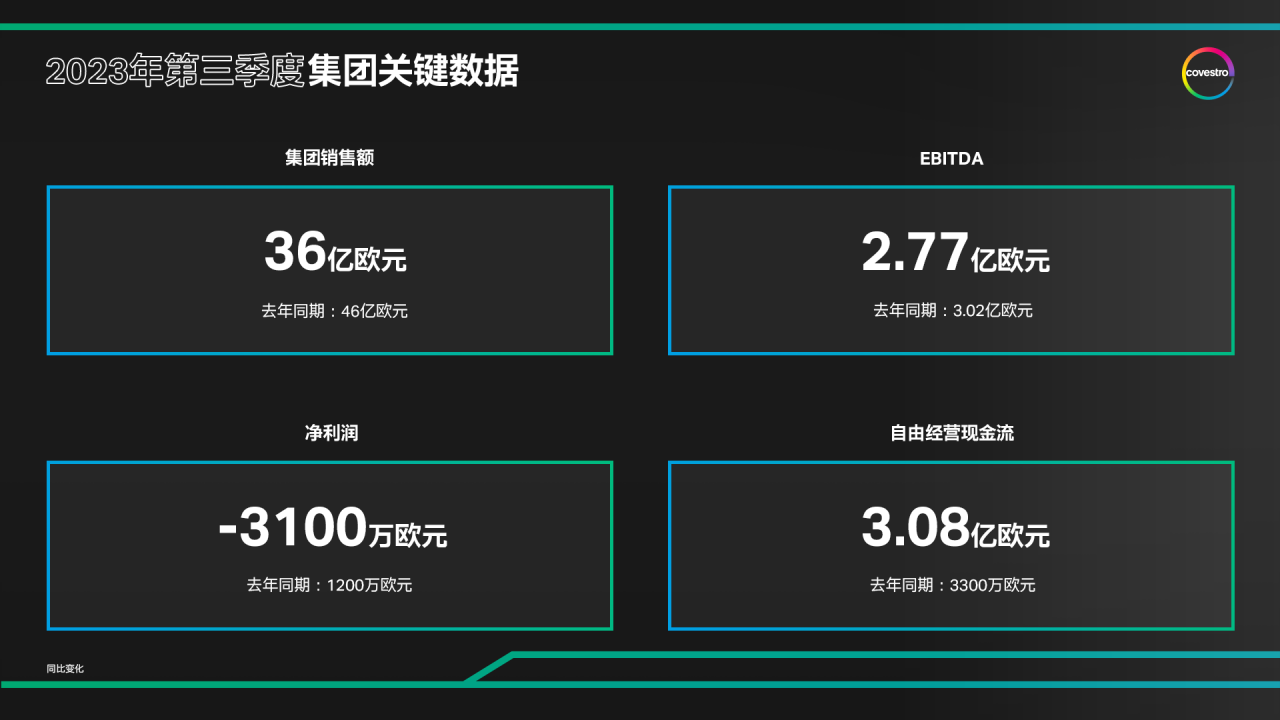Select the text 去年同期：46亿欧元
The height and width of the screenshot is (720, 1280).
[334, 311]
